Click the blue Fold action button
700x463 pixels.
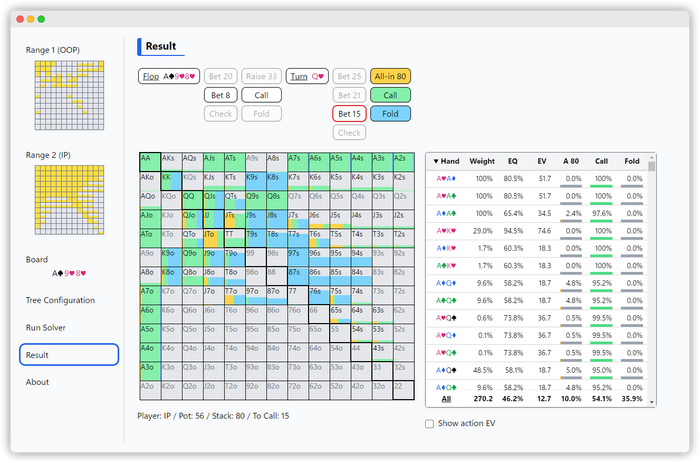pos(390,114)
